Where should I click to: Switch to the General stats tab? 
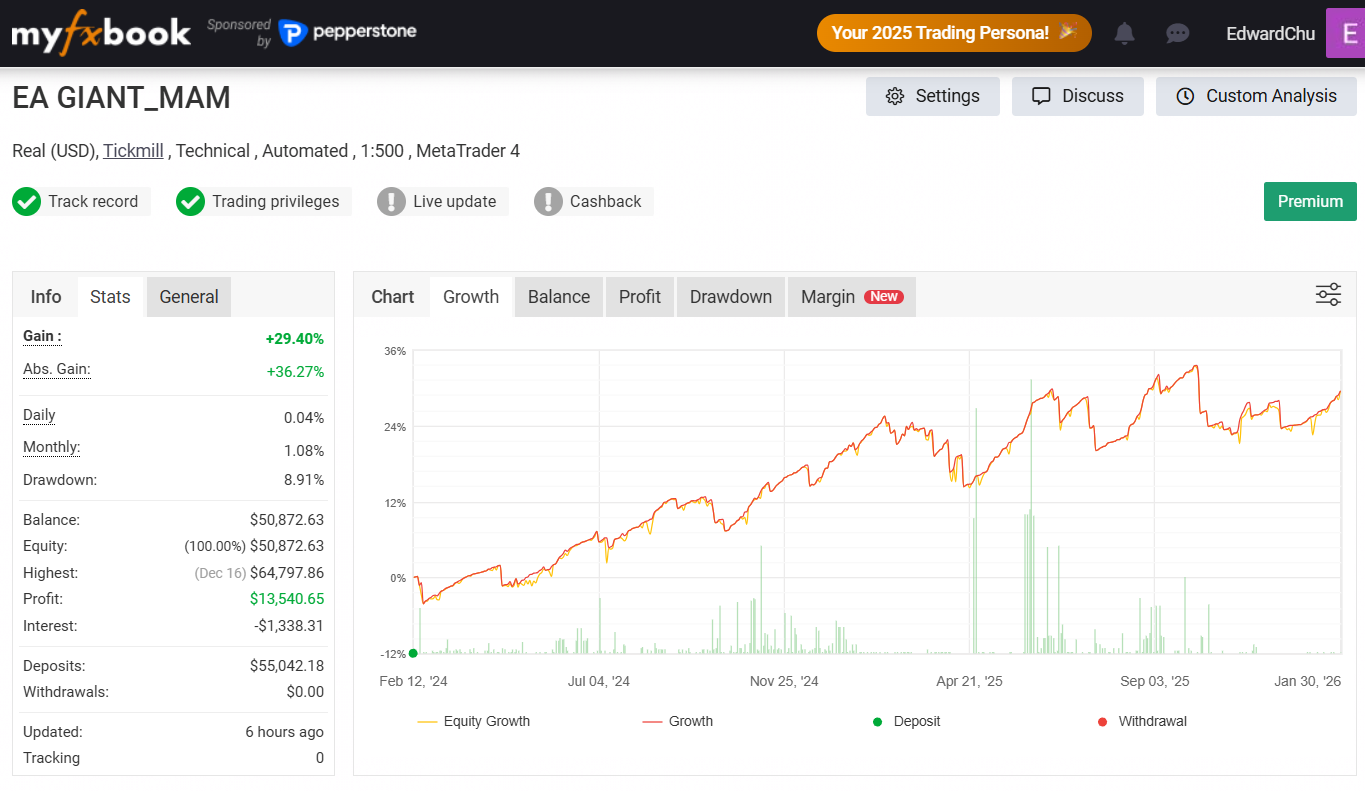click(188, 297)
